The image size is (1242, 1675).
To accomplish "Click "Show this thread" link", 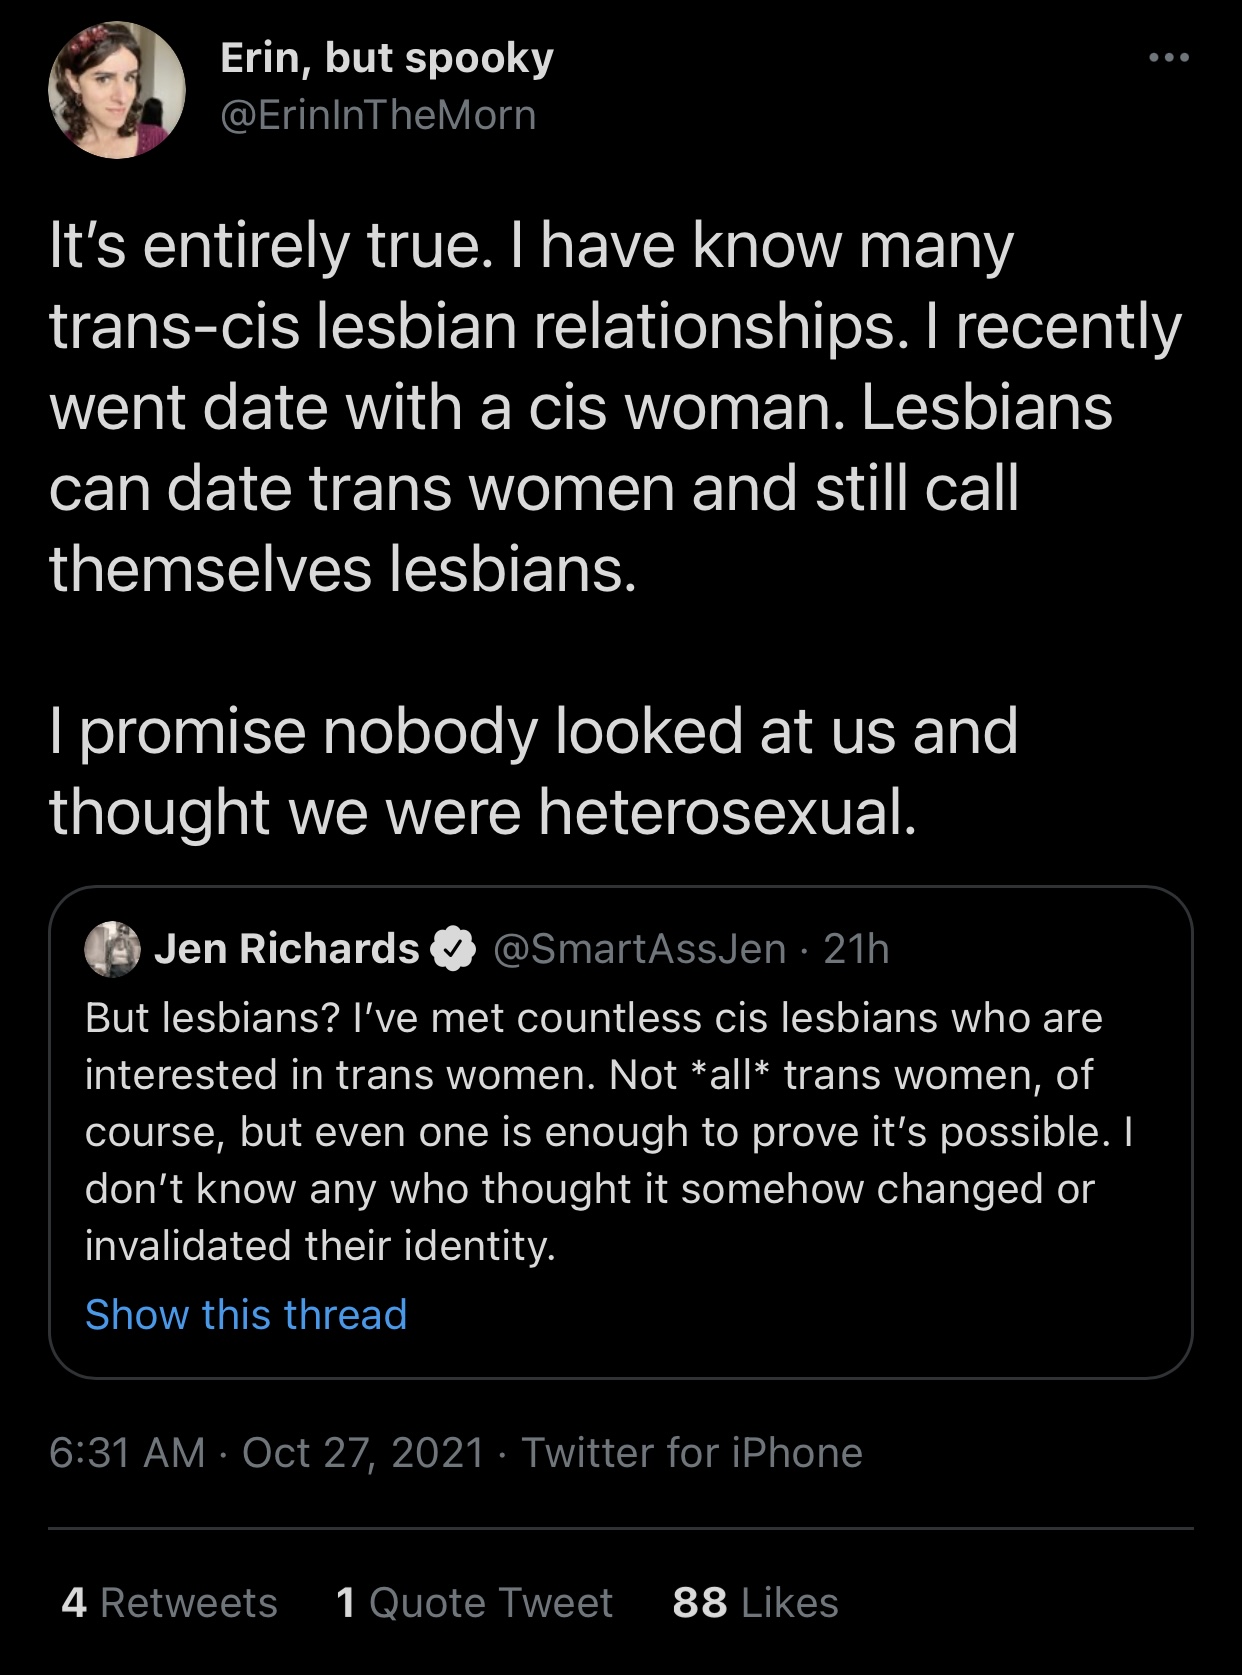I will tap(246, 1314).
